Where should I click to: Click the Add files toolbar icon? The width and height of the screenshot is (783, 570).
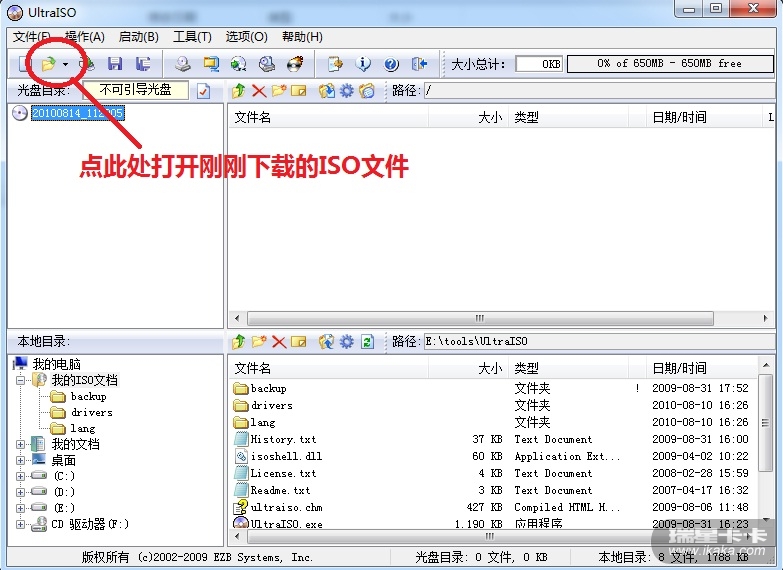tap(335, 63)
